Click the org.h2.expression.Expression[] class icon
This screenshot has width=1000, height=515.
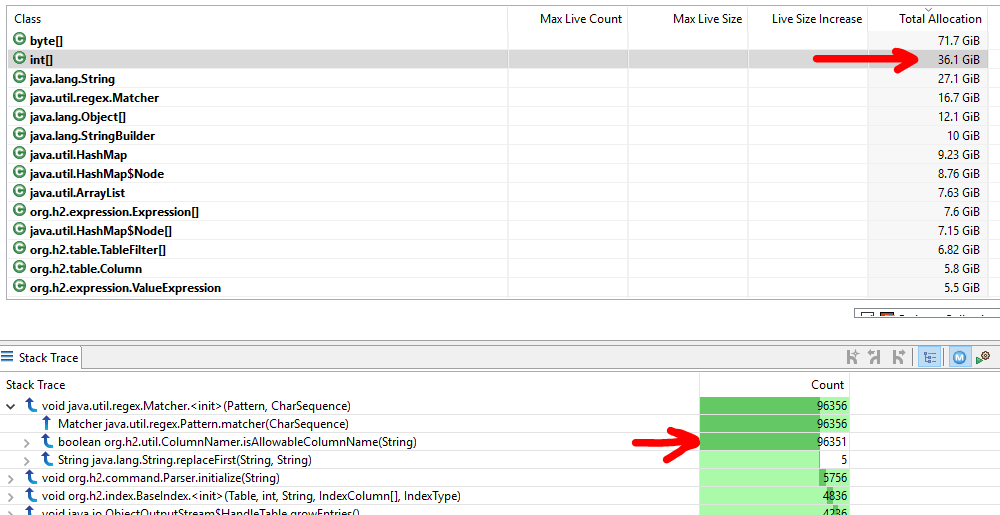point(20,211)
